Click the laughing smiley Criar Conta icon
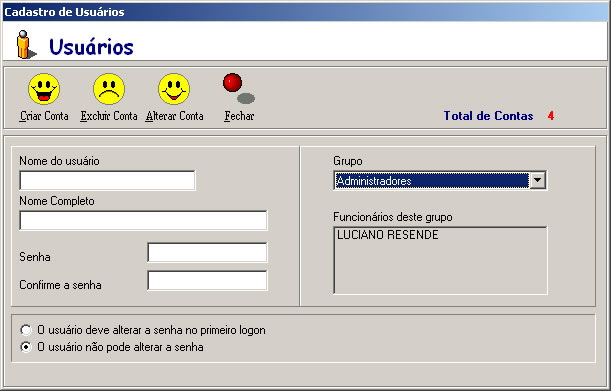Screen dimensions: 611x391 pos(44,89)
